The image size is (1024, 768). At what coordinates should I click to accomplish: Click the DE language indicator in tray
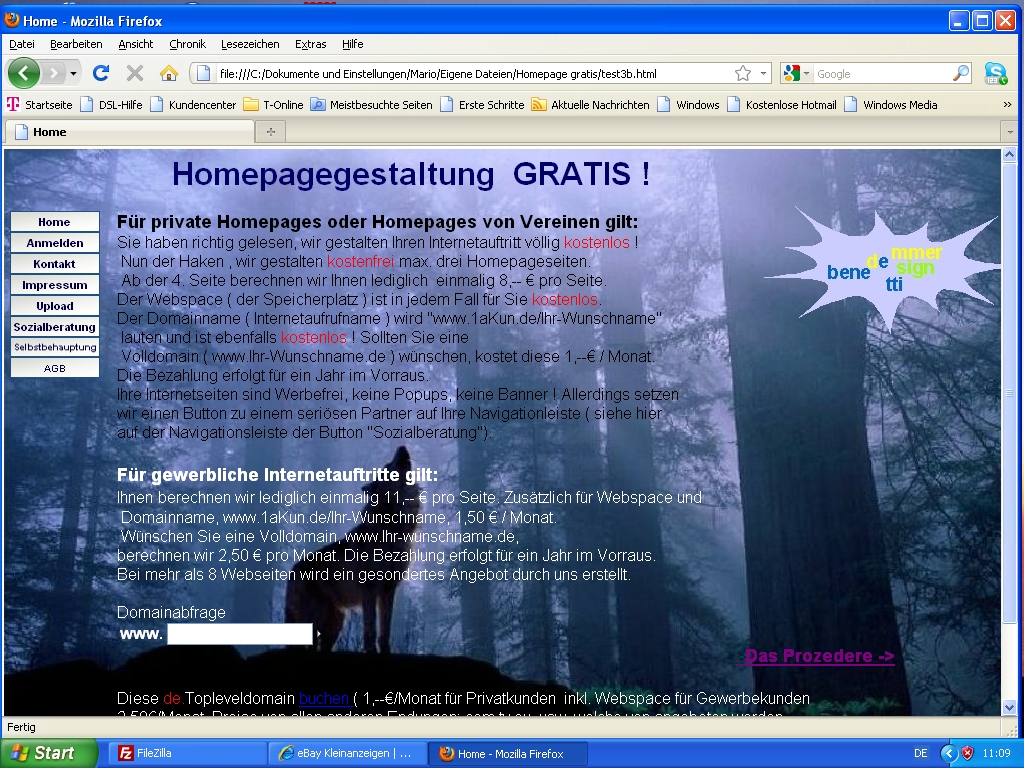point(921,753)
